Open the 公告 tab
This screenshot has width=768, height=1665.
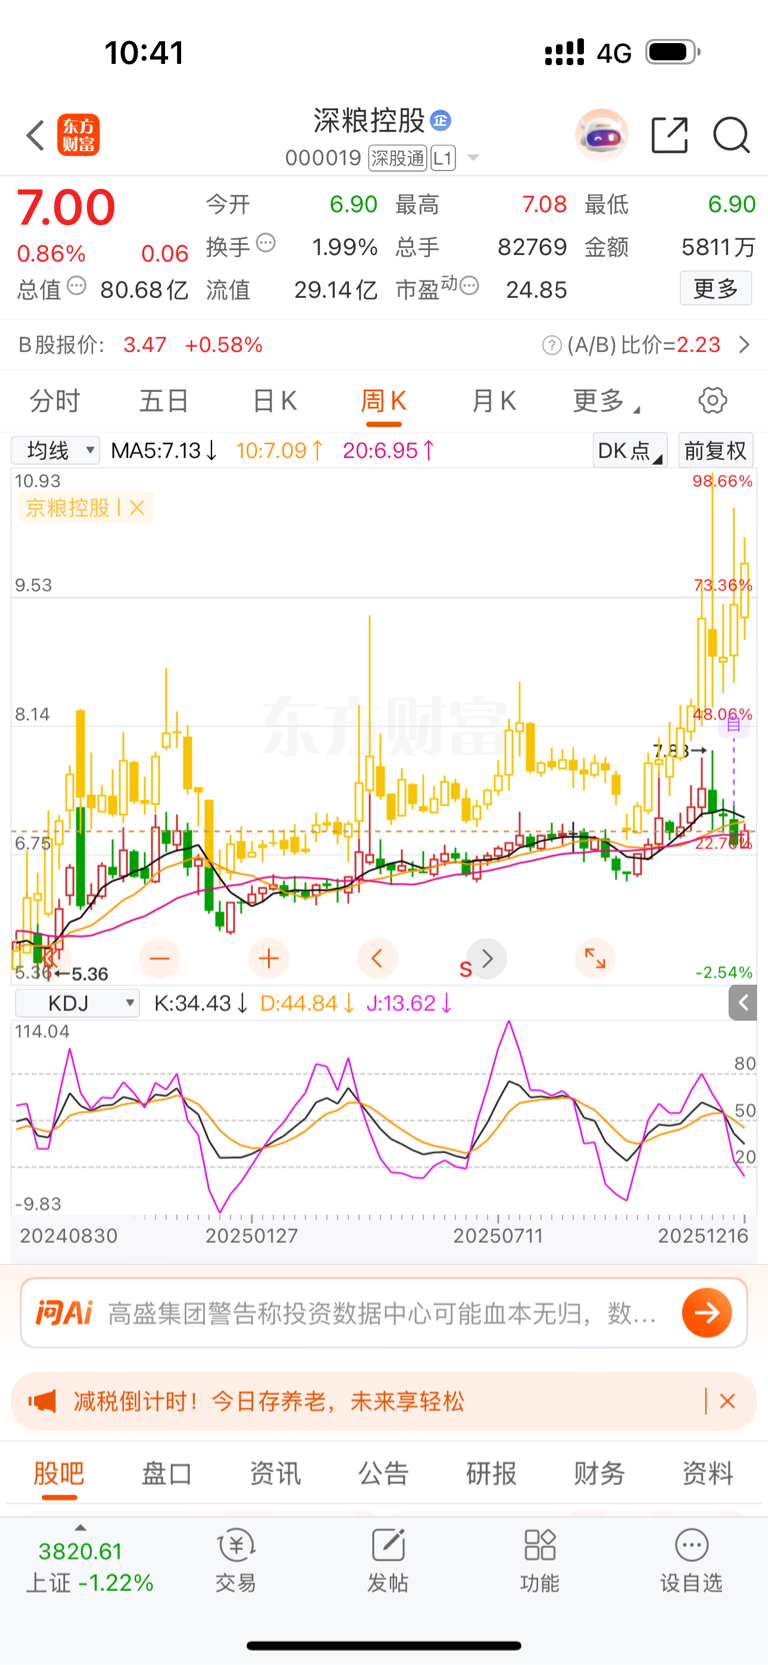pos(384,1473)
